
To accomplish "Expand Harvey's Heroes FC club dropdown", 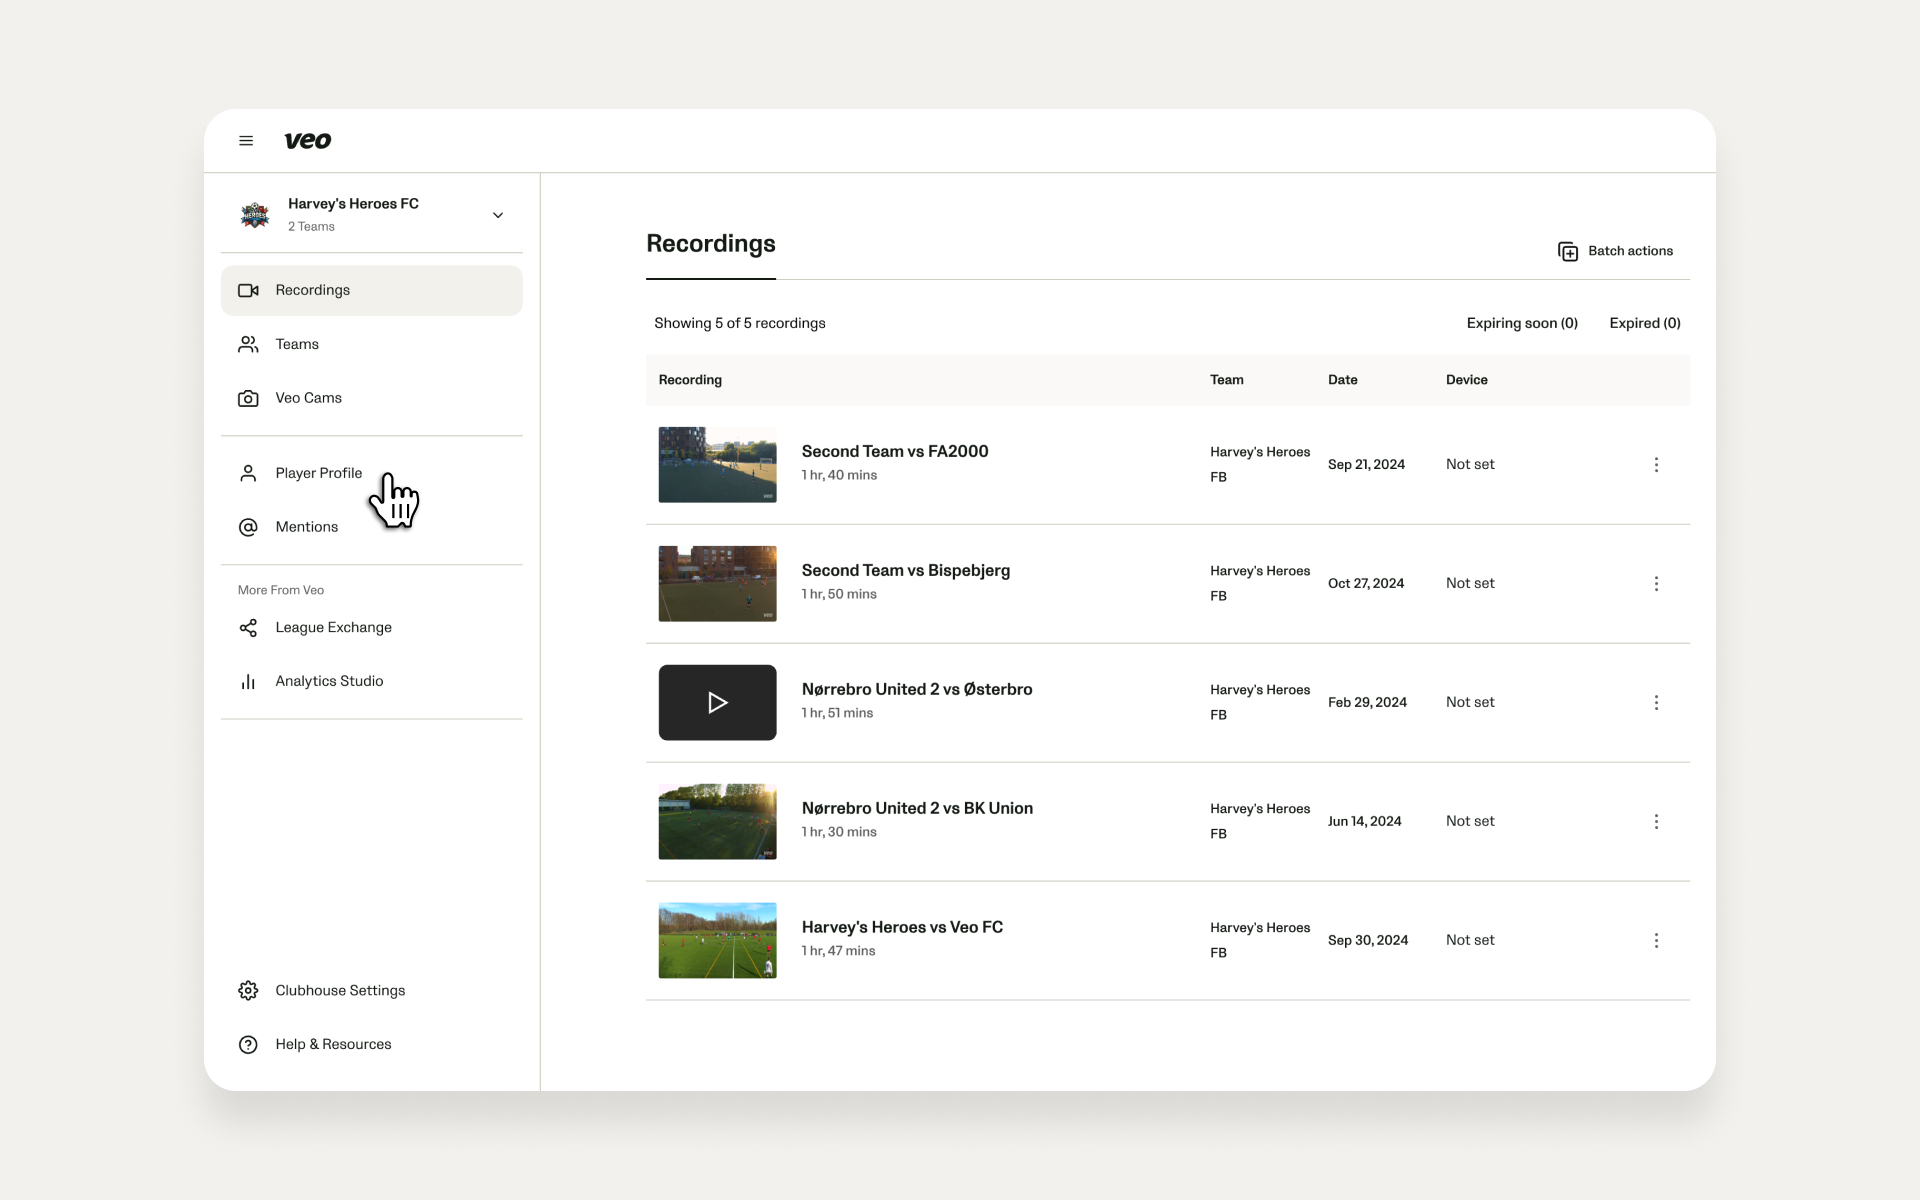I will (x=498, y=215).
